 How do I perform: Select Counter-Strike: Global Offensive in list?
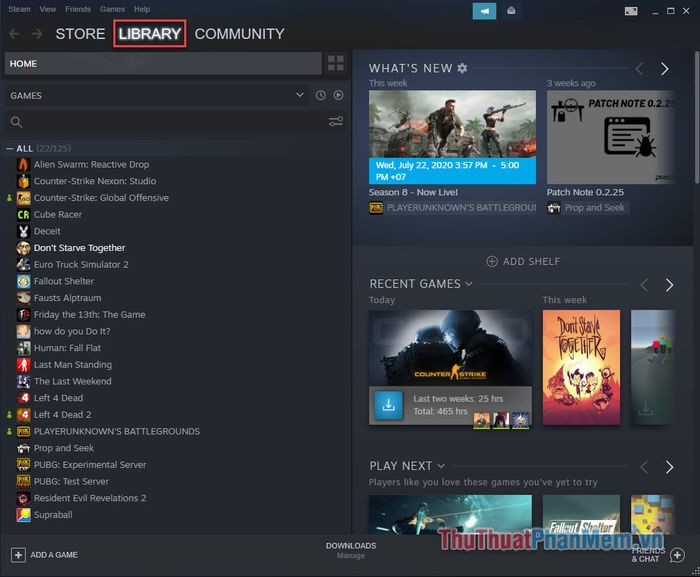101,198
